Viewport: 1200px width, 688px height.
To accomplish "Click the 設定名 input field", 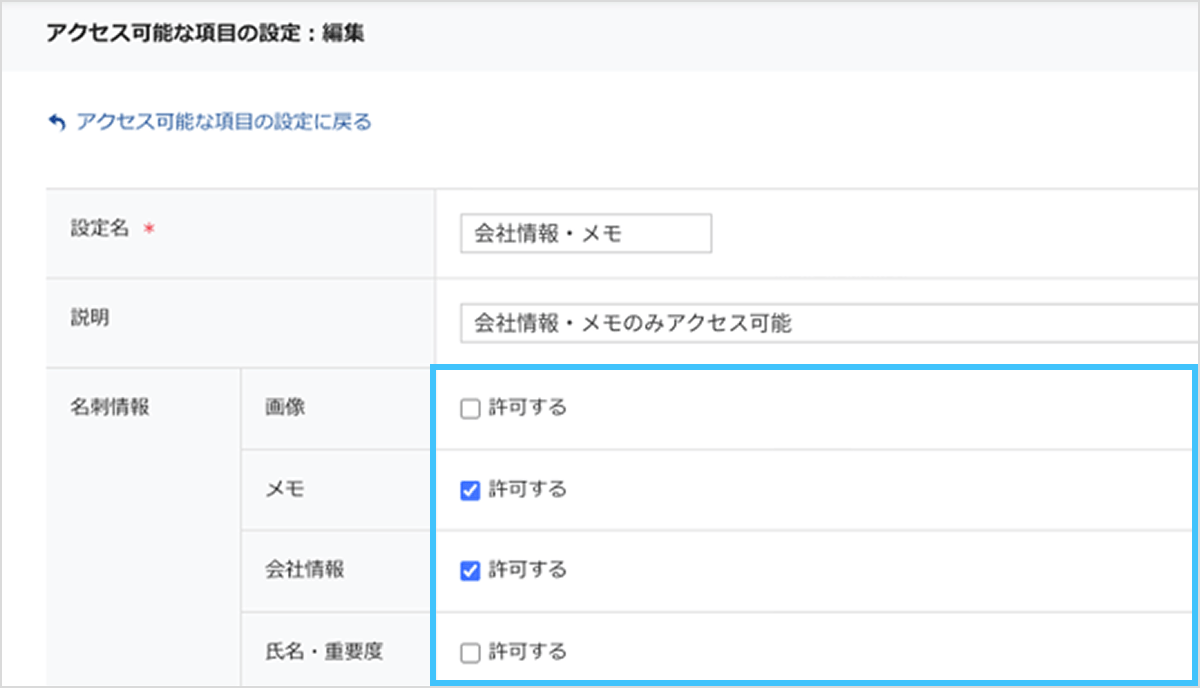I will coord(585,234).
